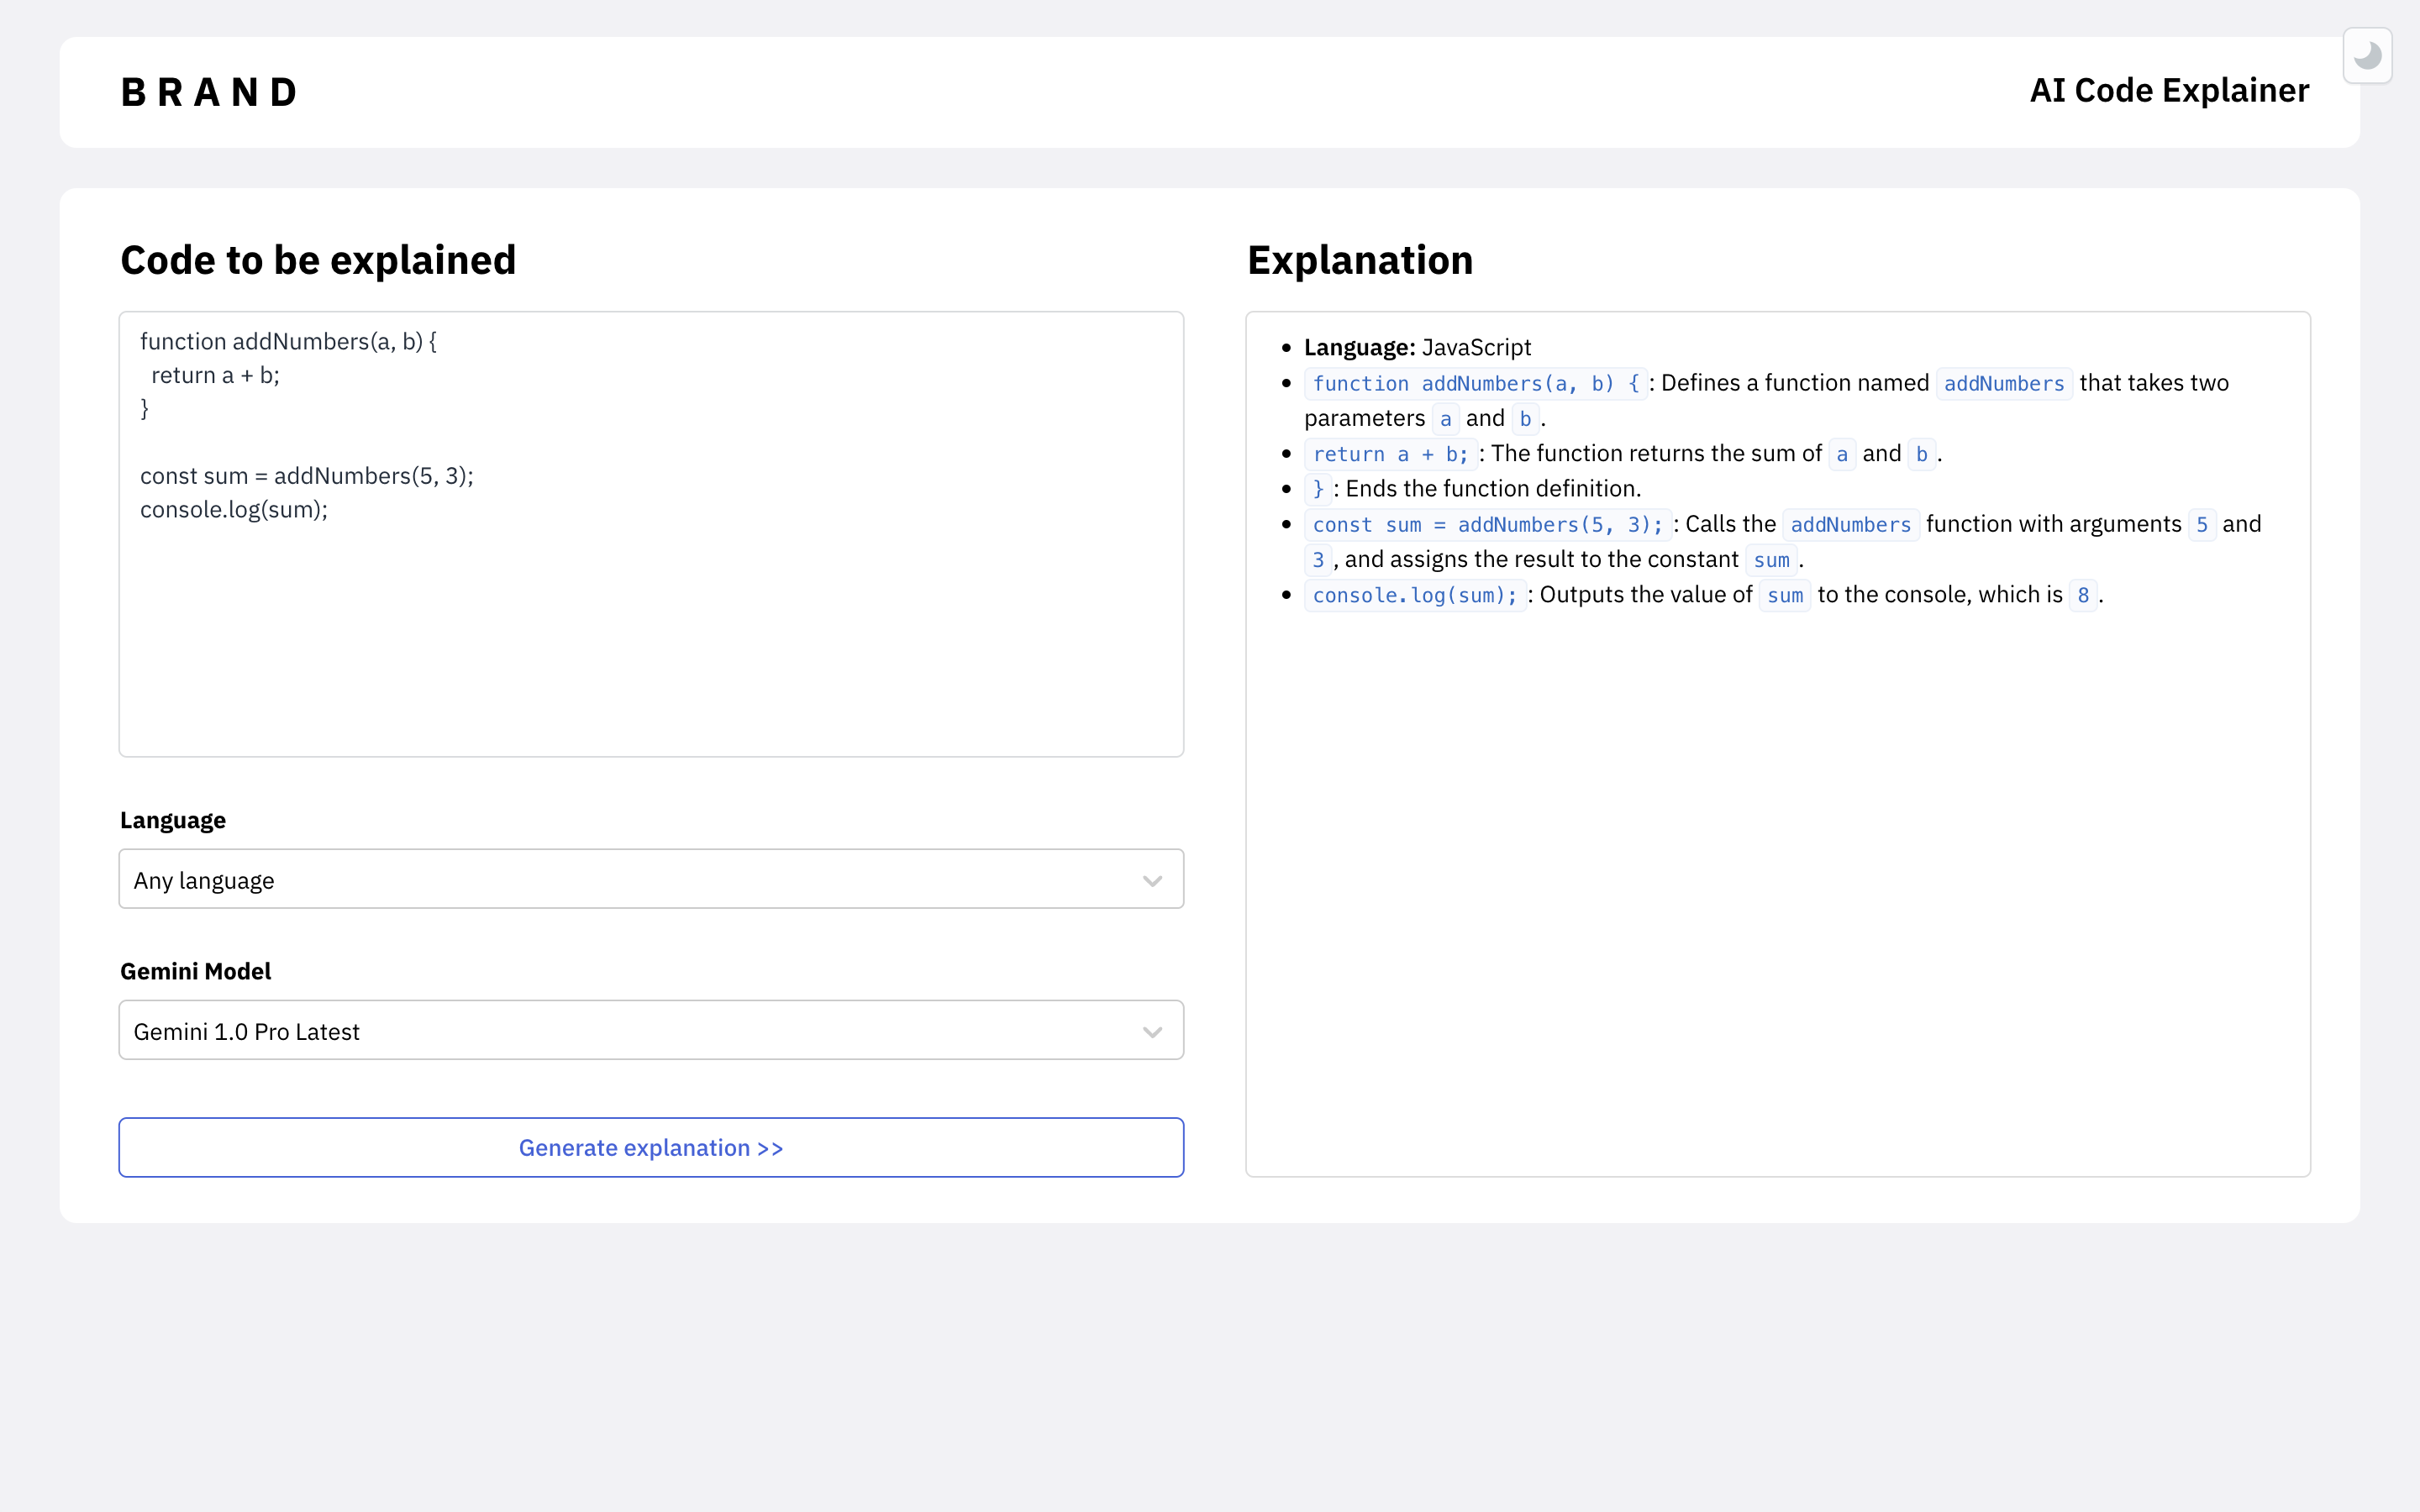2420x1512 pixels.
Task: Click the AI Code Explainer title
Action: tap(2168, 90)
